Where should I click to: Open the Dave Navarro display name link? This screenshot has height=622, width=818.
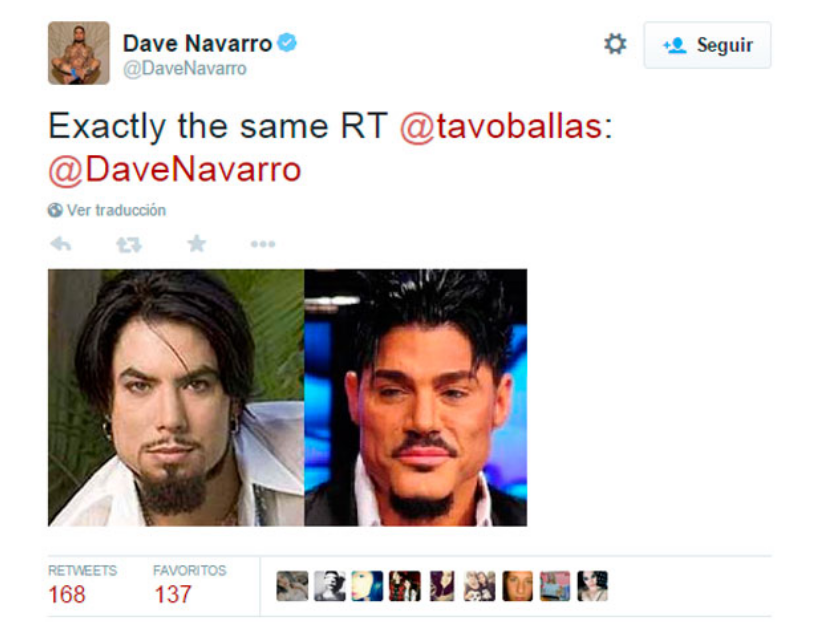(x=198, y=43)
